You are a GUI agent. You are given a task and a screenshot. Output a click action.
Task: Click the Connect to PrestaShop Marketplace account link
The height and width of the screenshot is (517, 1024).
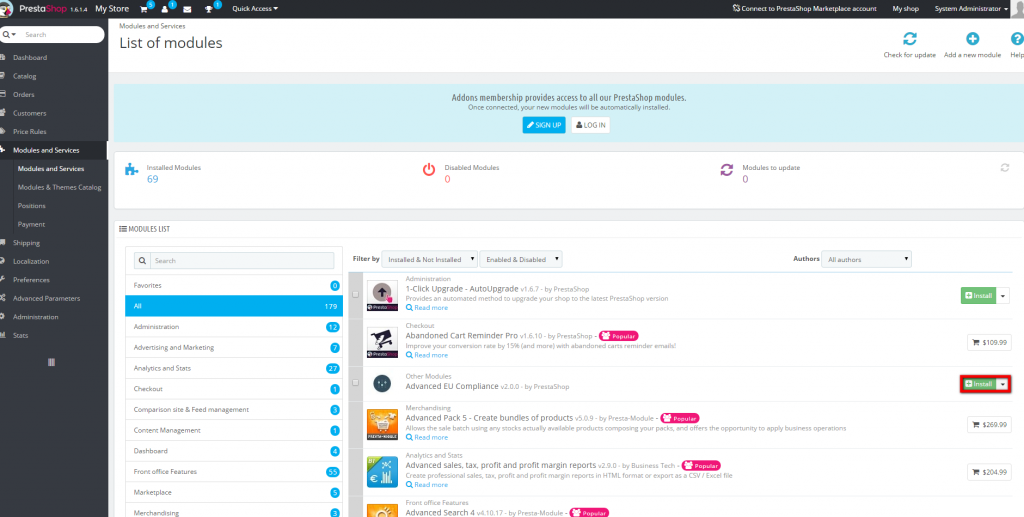click(x=807, y=9)
